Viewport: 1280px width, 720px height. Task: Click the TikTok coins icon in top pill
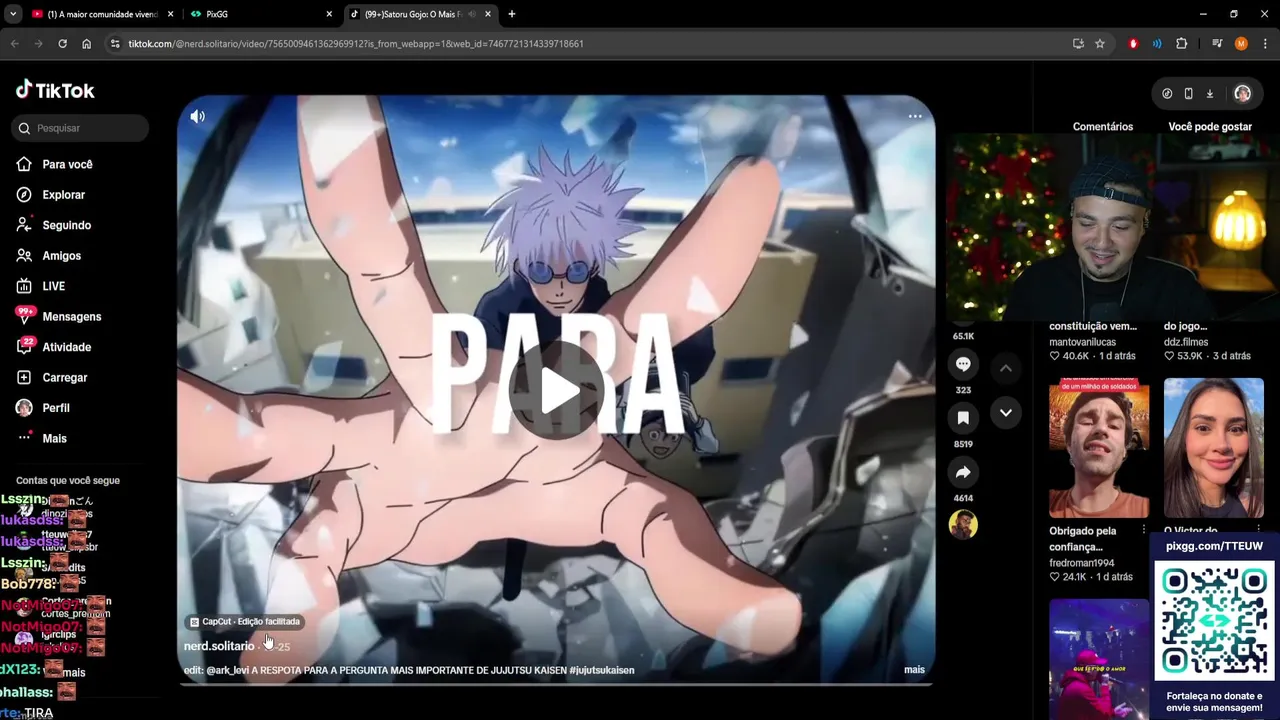(x=1167, y=93)
